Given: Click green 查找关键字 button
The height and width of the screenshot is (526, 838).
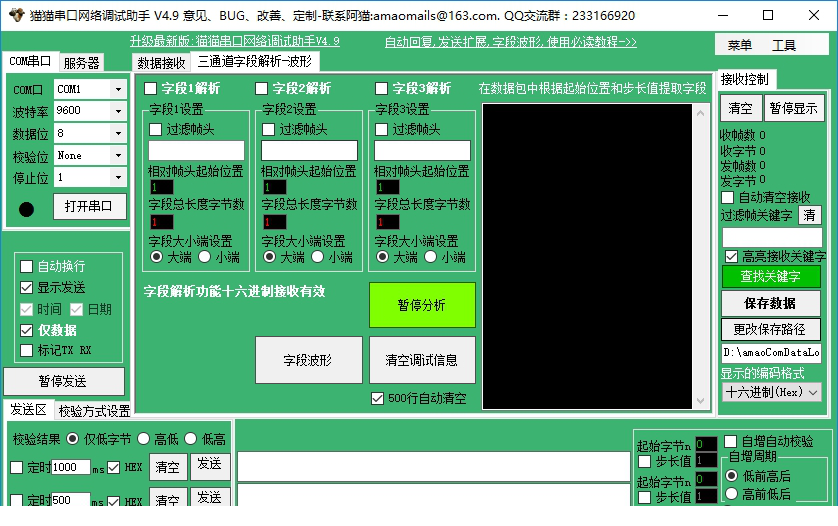Looking at the screenshot, I should 771,276.
